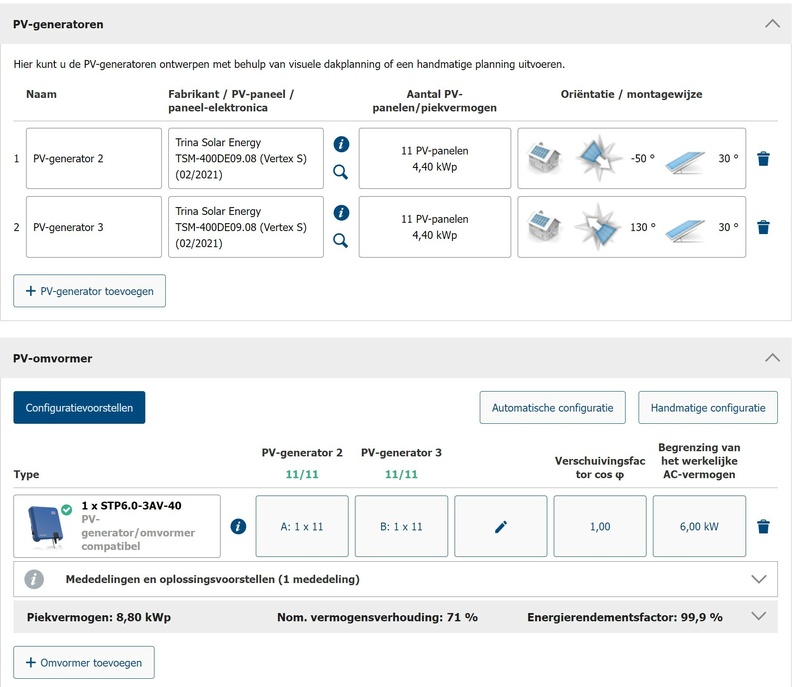Delete PV-generator 2 row
The width and height of the screenshot is (800, 687).
click(763, 158)
